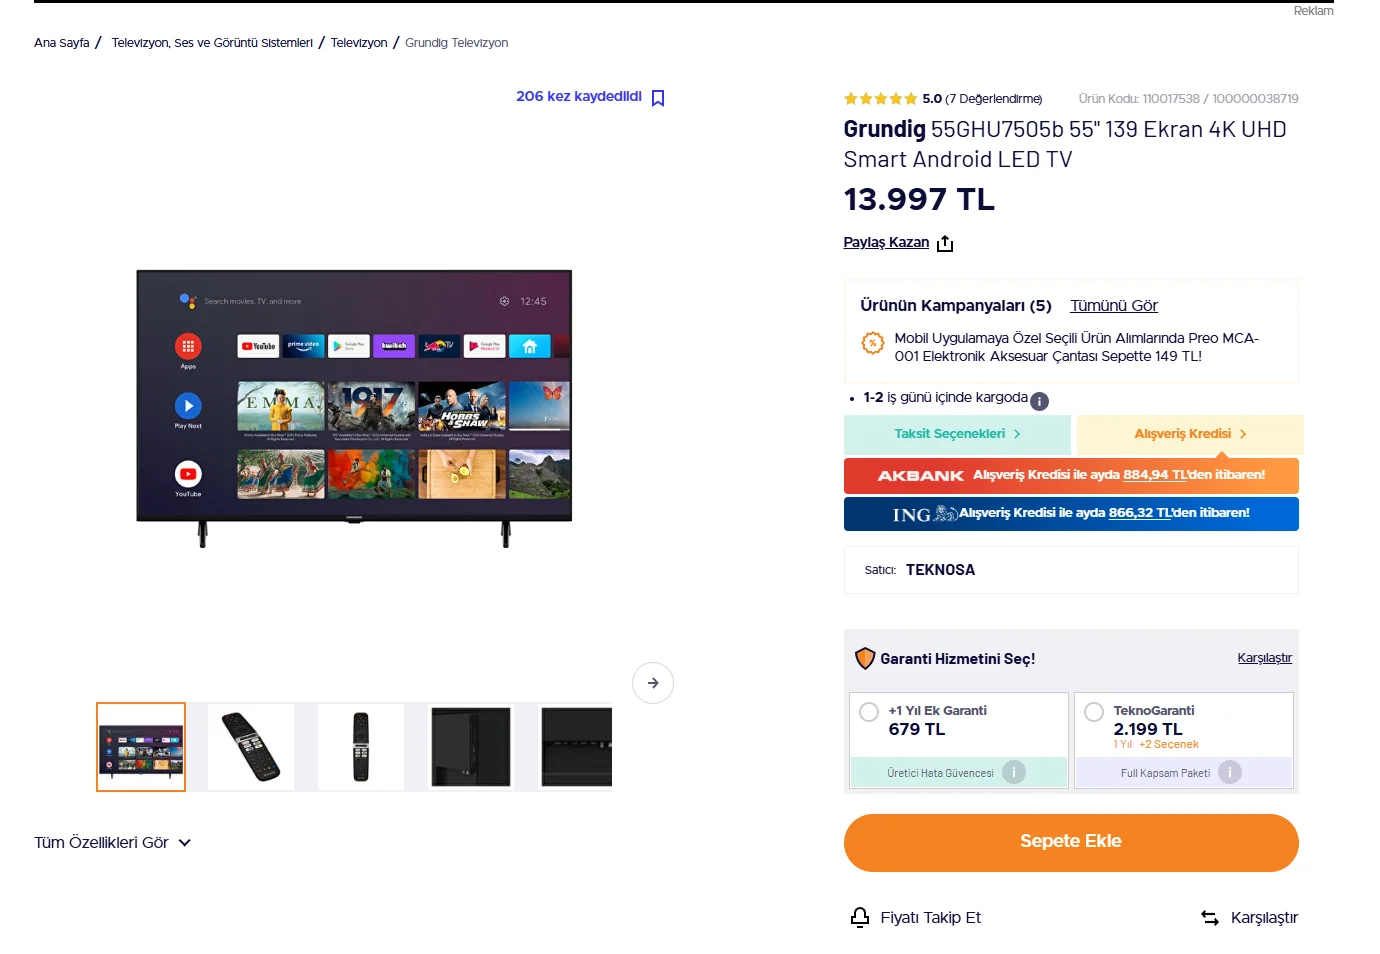This screenshot has height=954, width=1380.
Task: Click the Akbank shopping credit banner
Action: 1071,476
